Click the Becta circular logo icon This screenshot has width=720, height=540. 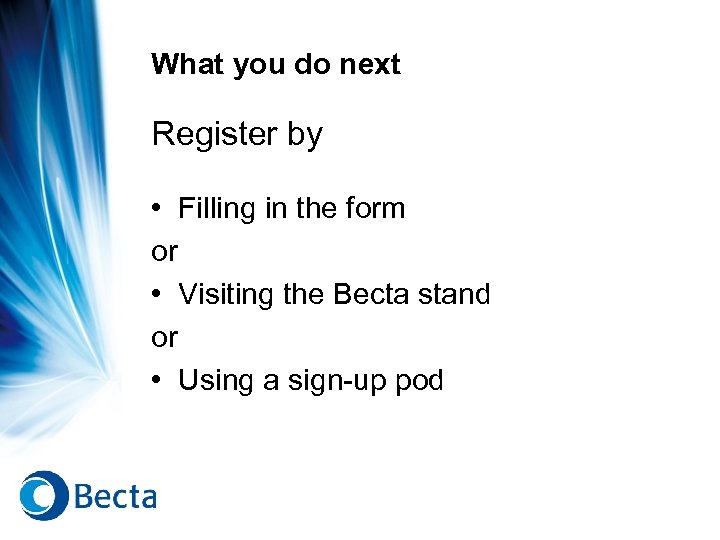point(44,495)
